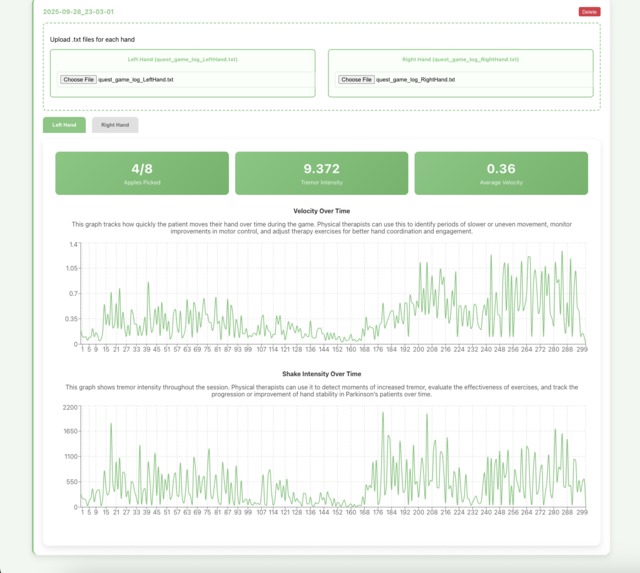Switch to the Left Hand tab
This screenshot has width=640, height=573.
click(64, 125)
